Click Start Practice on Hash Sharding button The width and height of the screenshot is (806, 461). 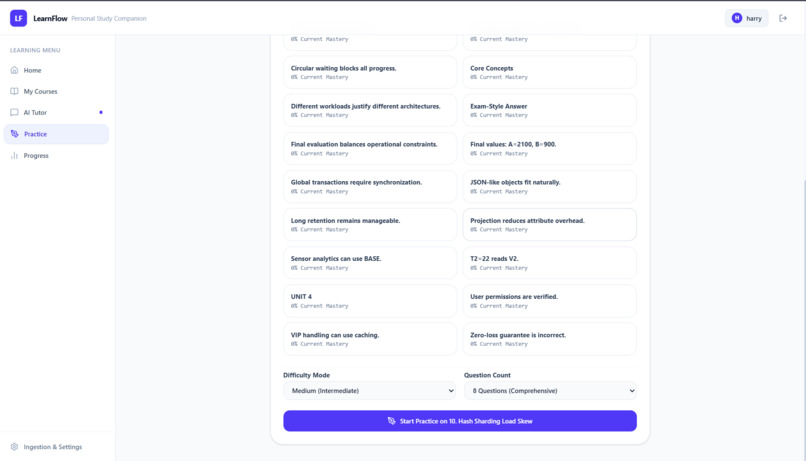(x=460, y=421)
